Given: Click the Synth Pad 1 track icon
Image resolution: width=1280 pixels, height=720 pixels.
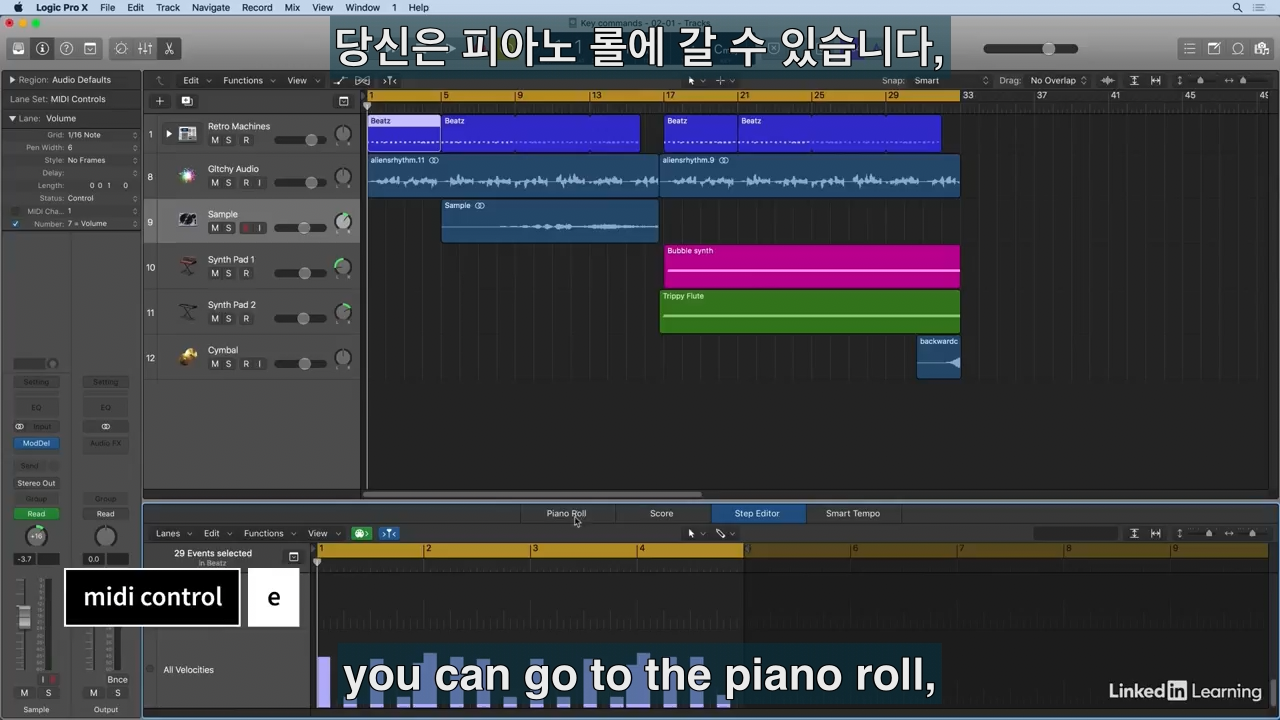Looking at the screenshot, I should click(x=187, y=266).
